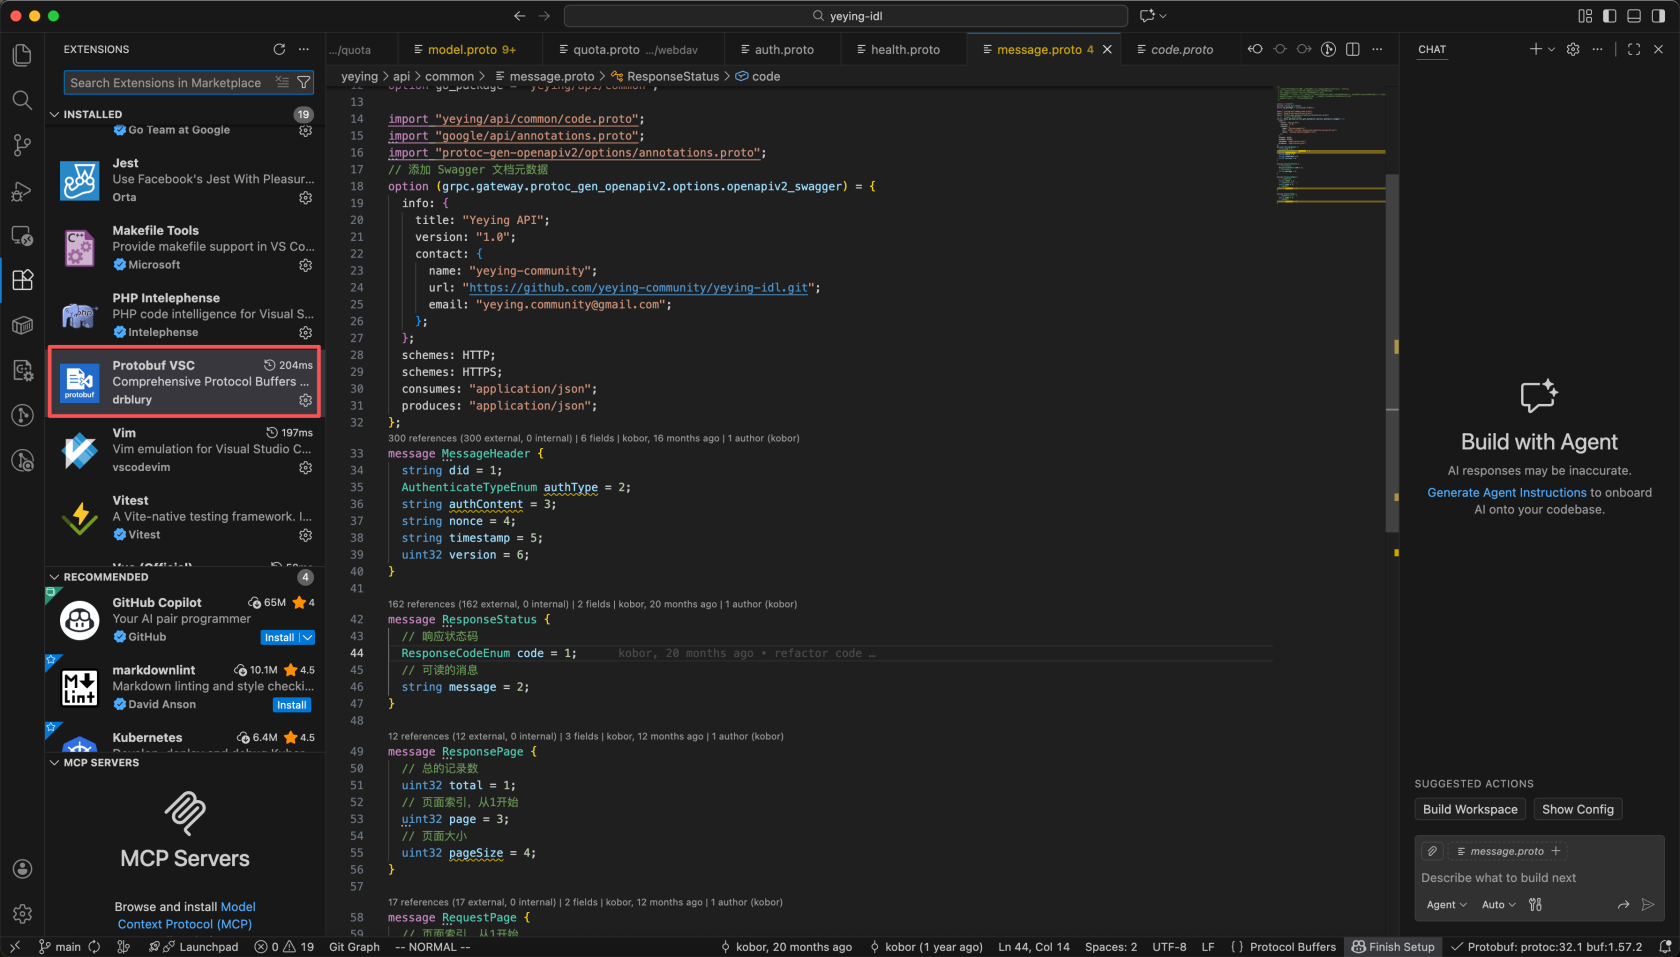Open the Search view in activity bar
This screenshot has width=1680, height=957.
pos(22,100)
